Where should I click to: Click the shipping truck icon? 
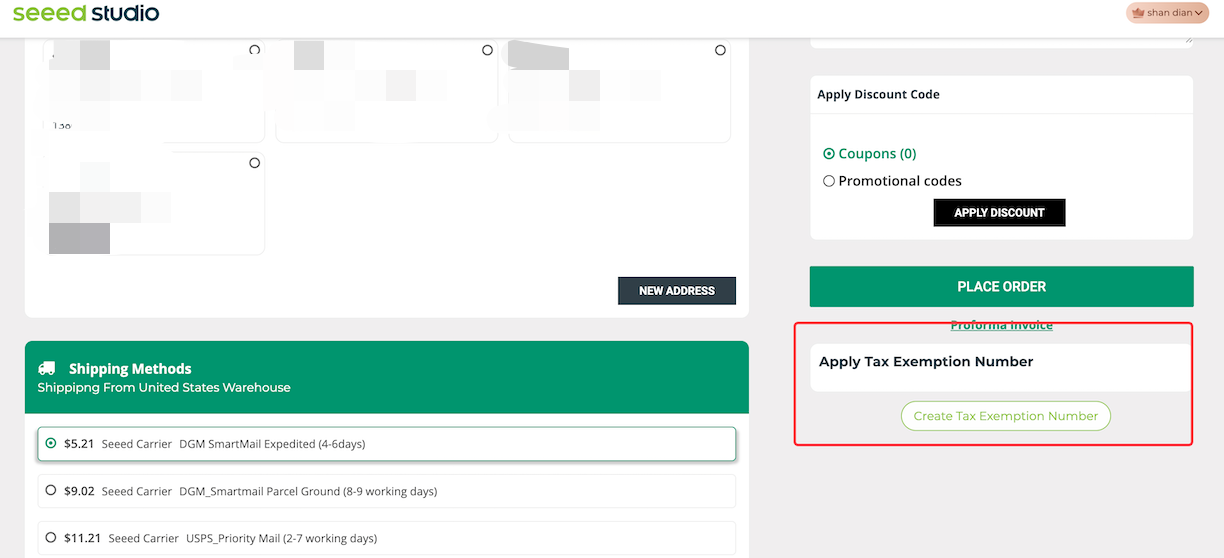[x=47, y=369]
